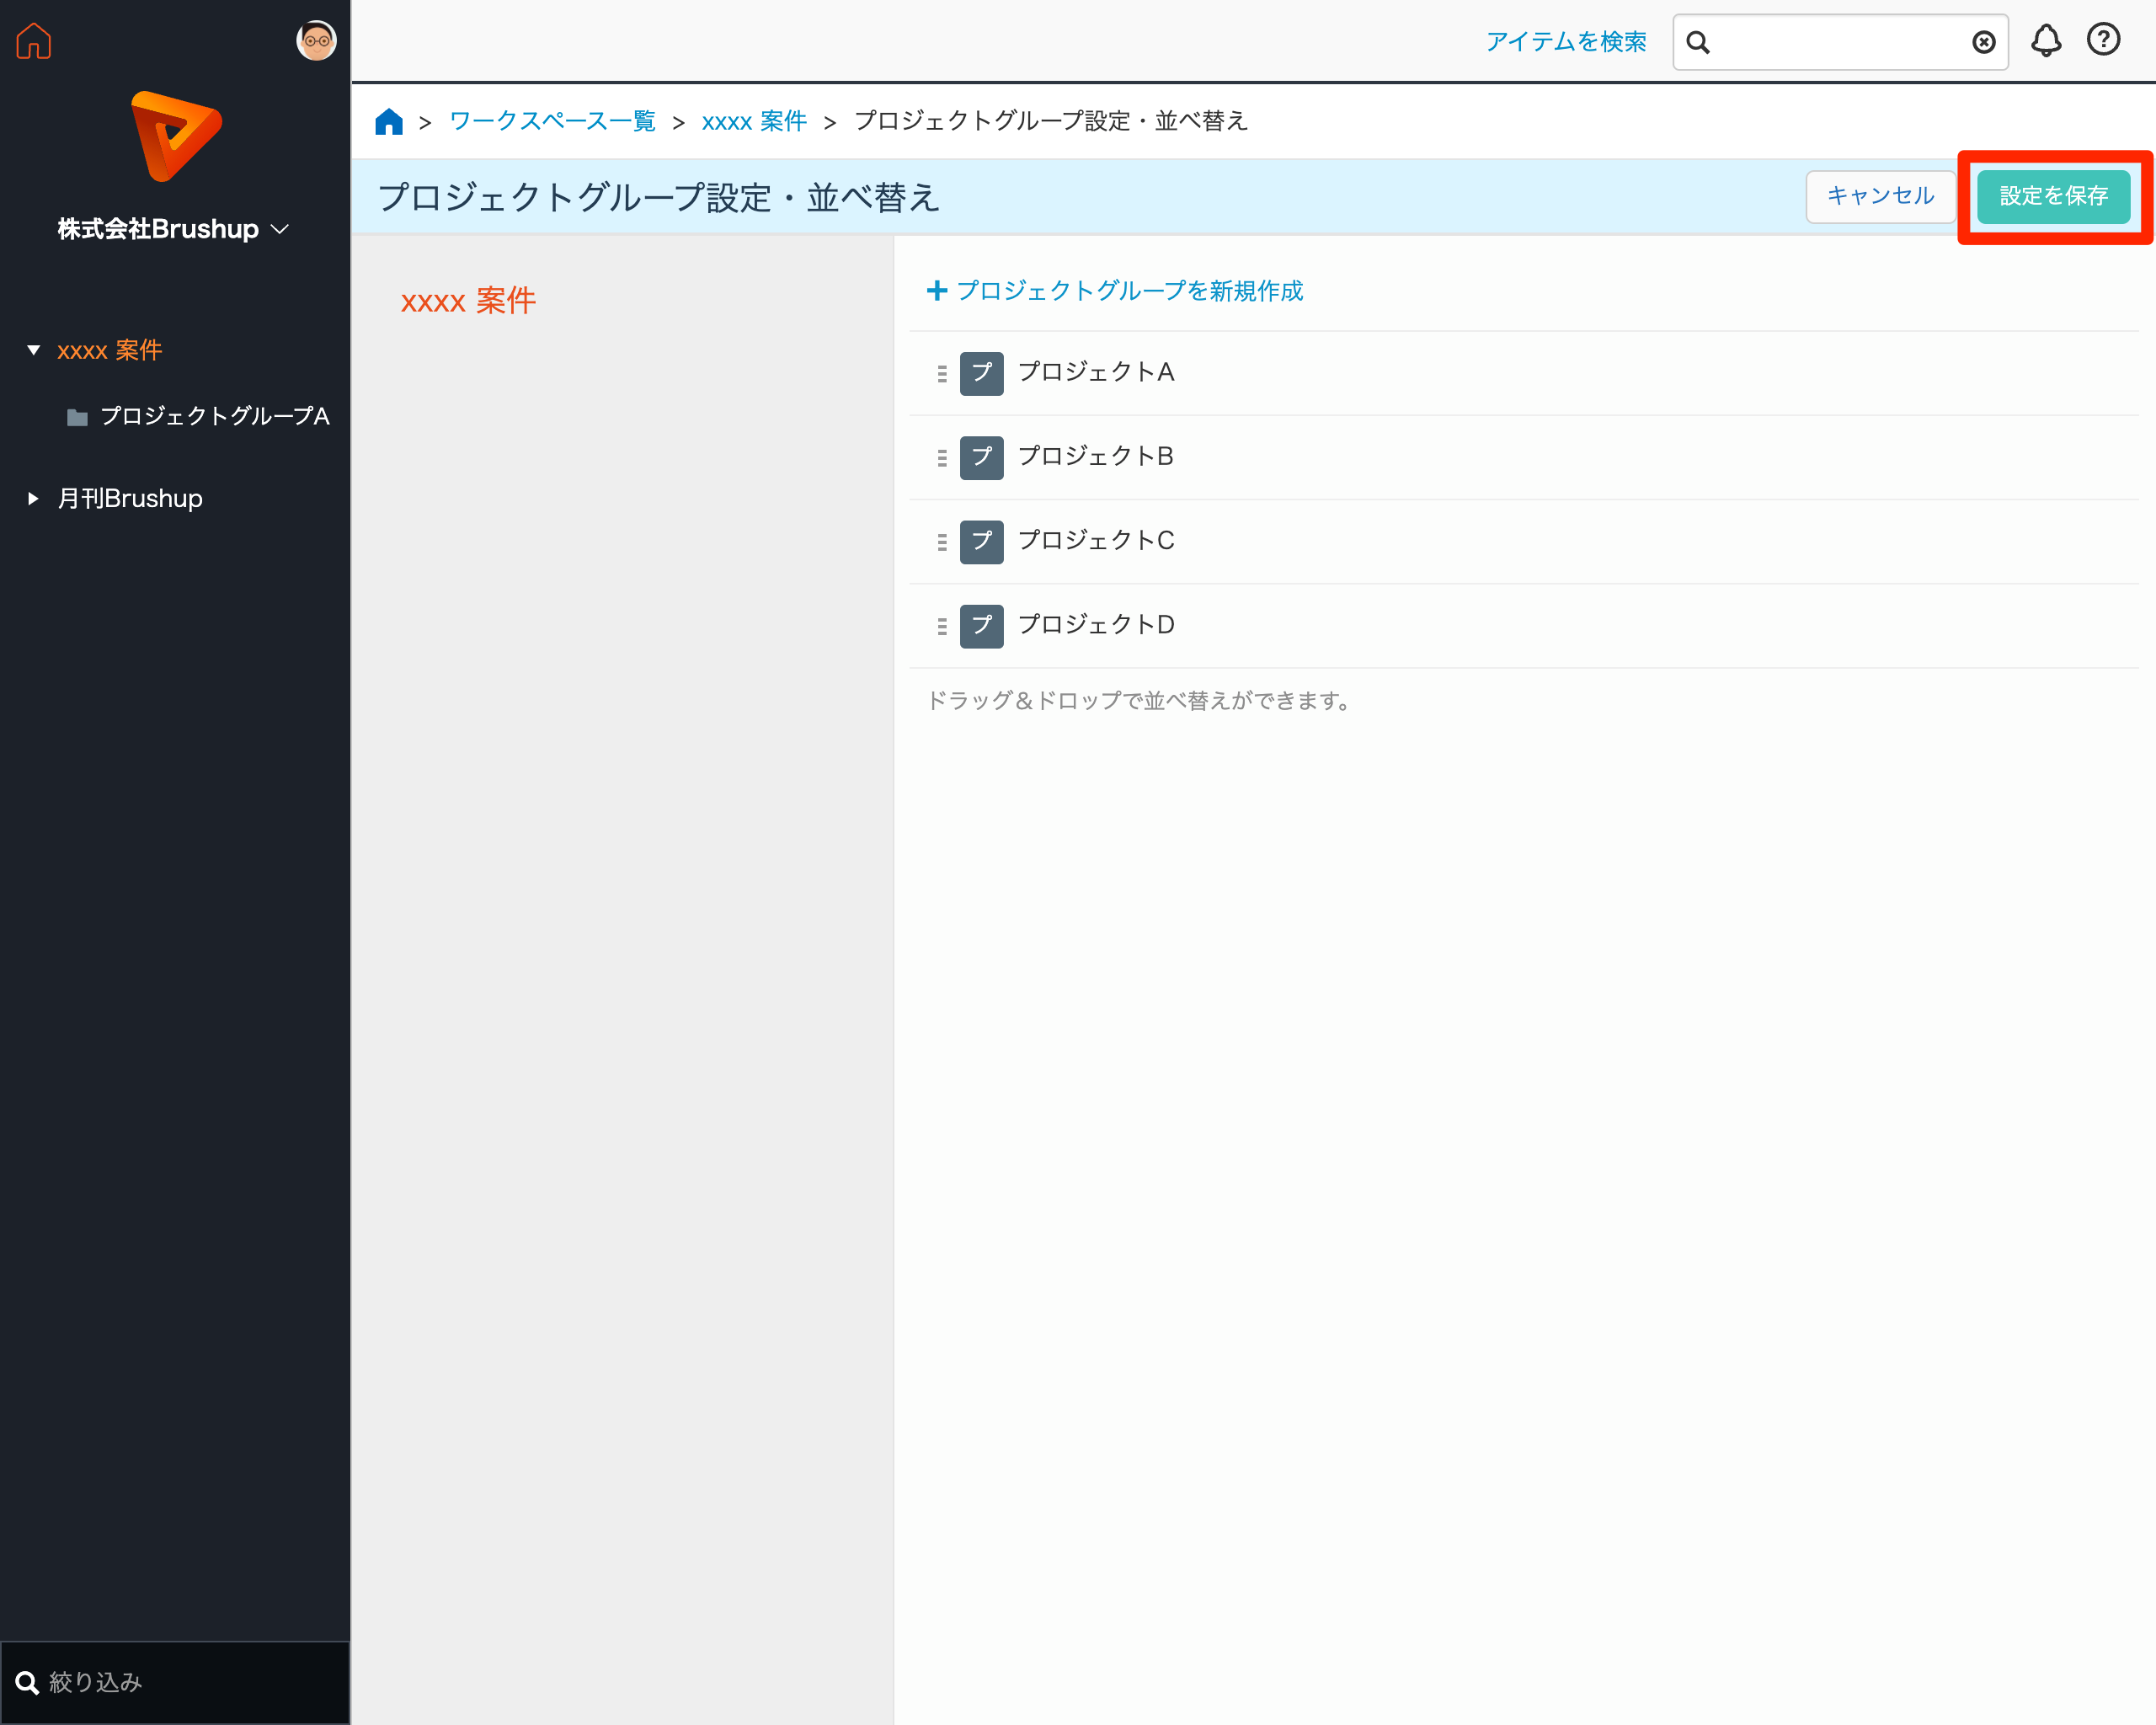
Task: Click the プ icon beside プロジェクトC
Action: point(981,542)
